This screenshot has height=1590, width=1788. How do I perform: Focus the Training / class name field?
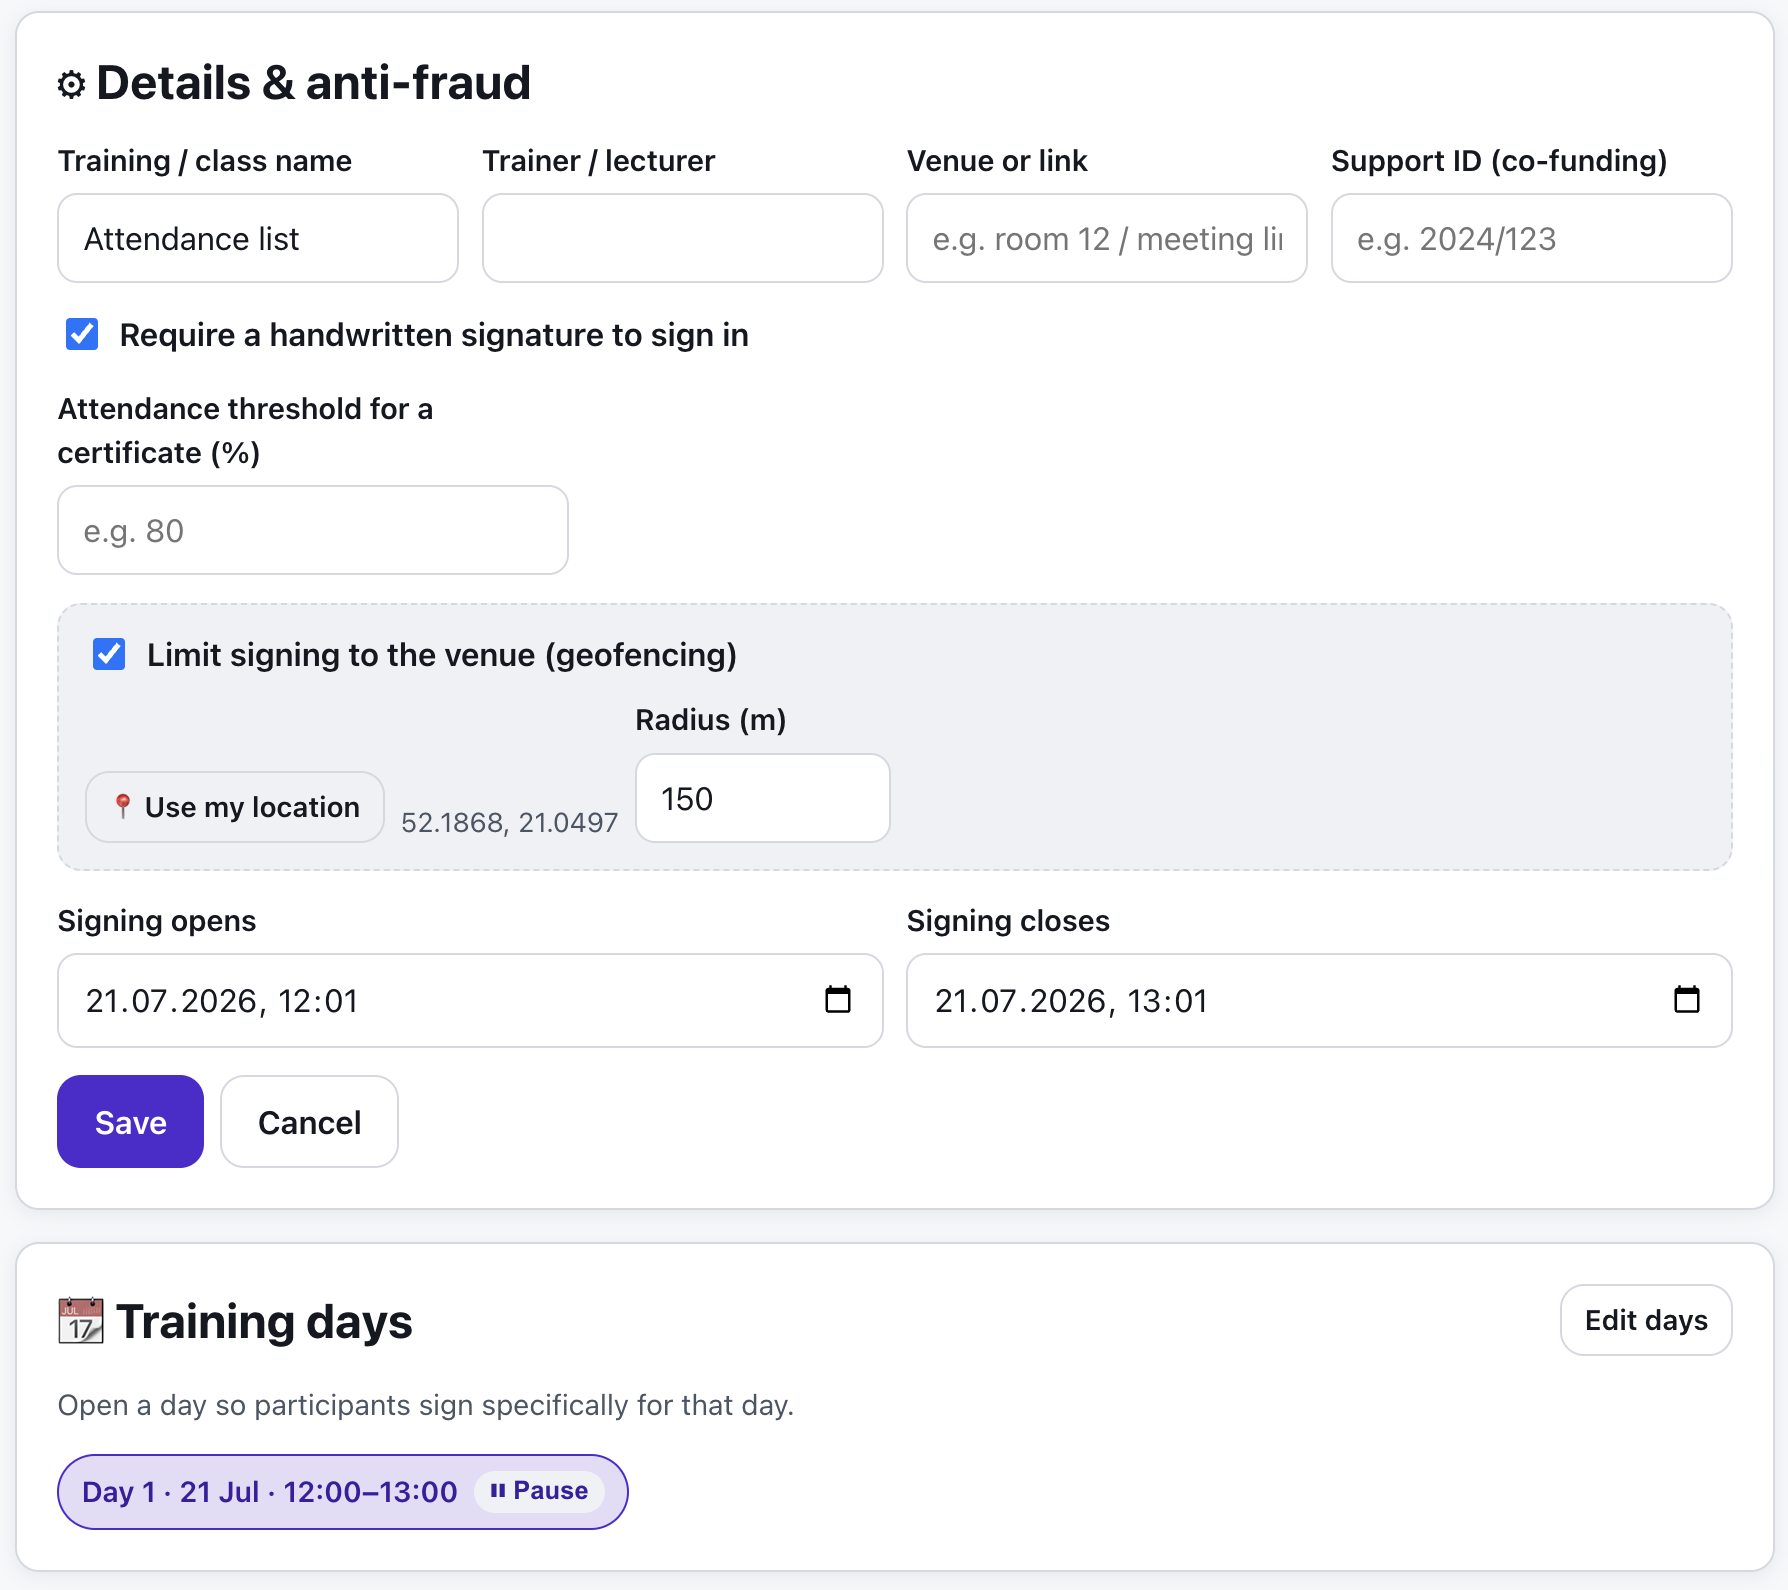pos(258,238)
